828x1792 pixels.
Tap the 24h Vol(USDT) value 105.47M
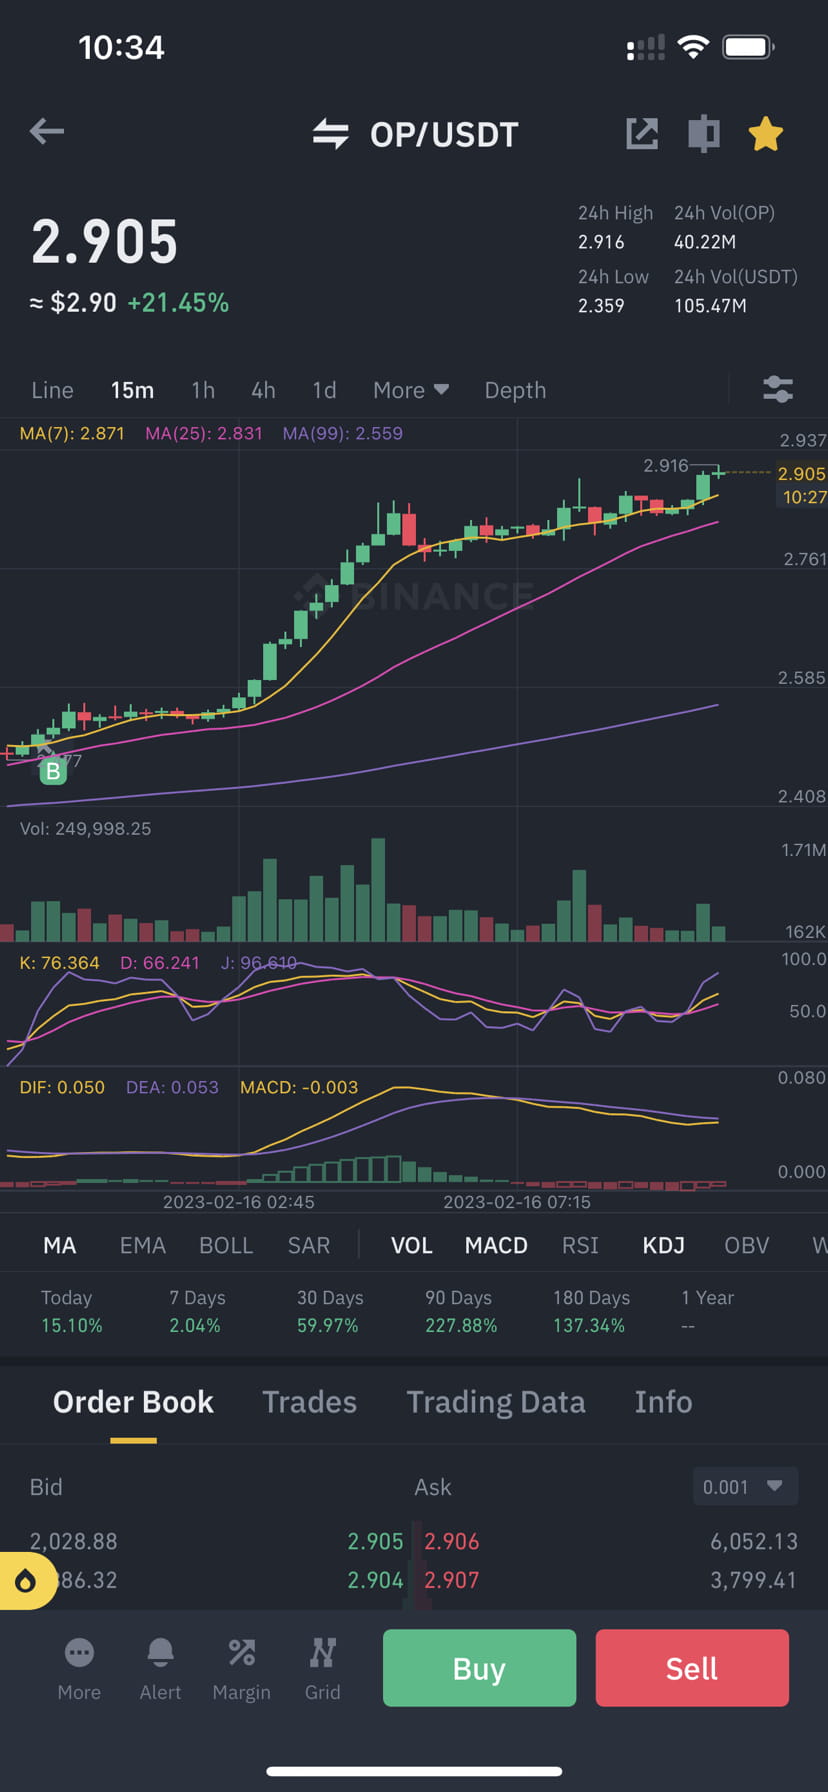[x=710, y=306]
